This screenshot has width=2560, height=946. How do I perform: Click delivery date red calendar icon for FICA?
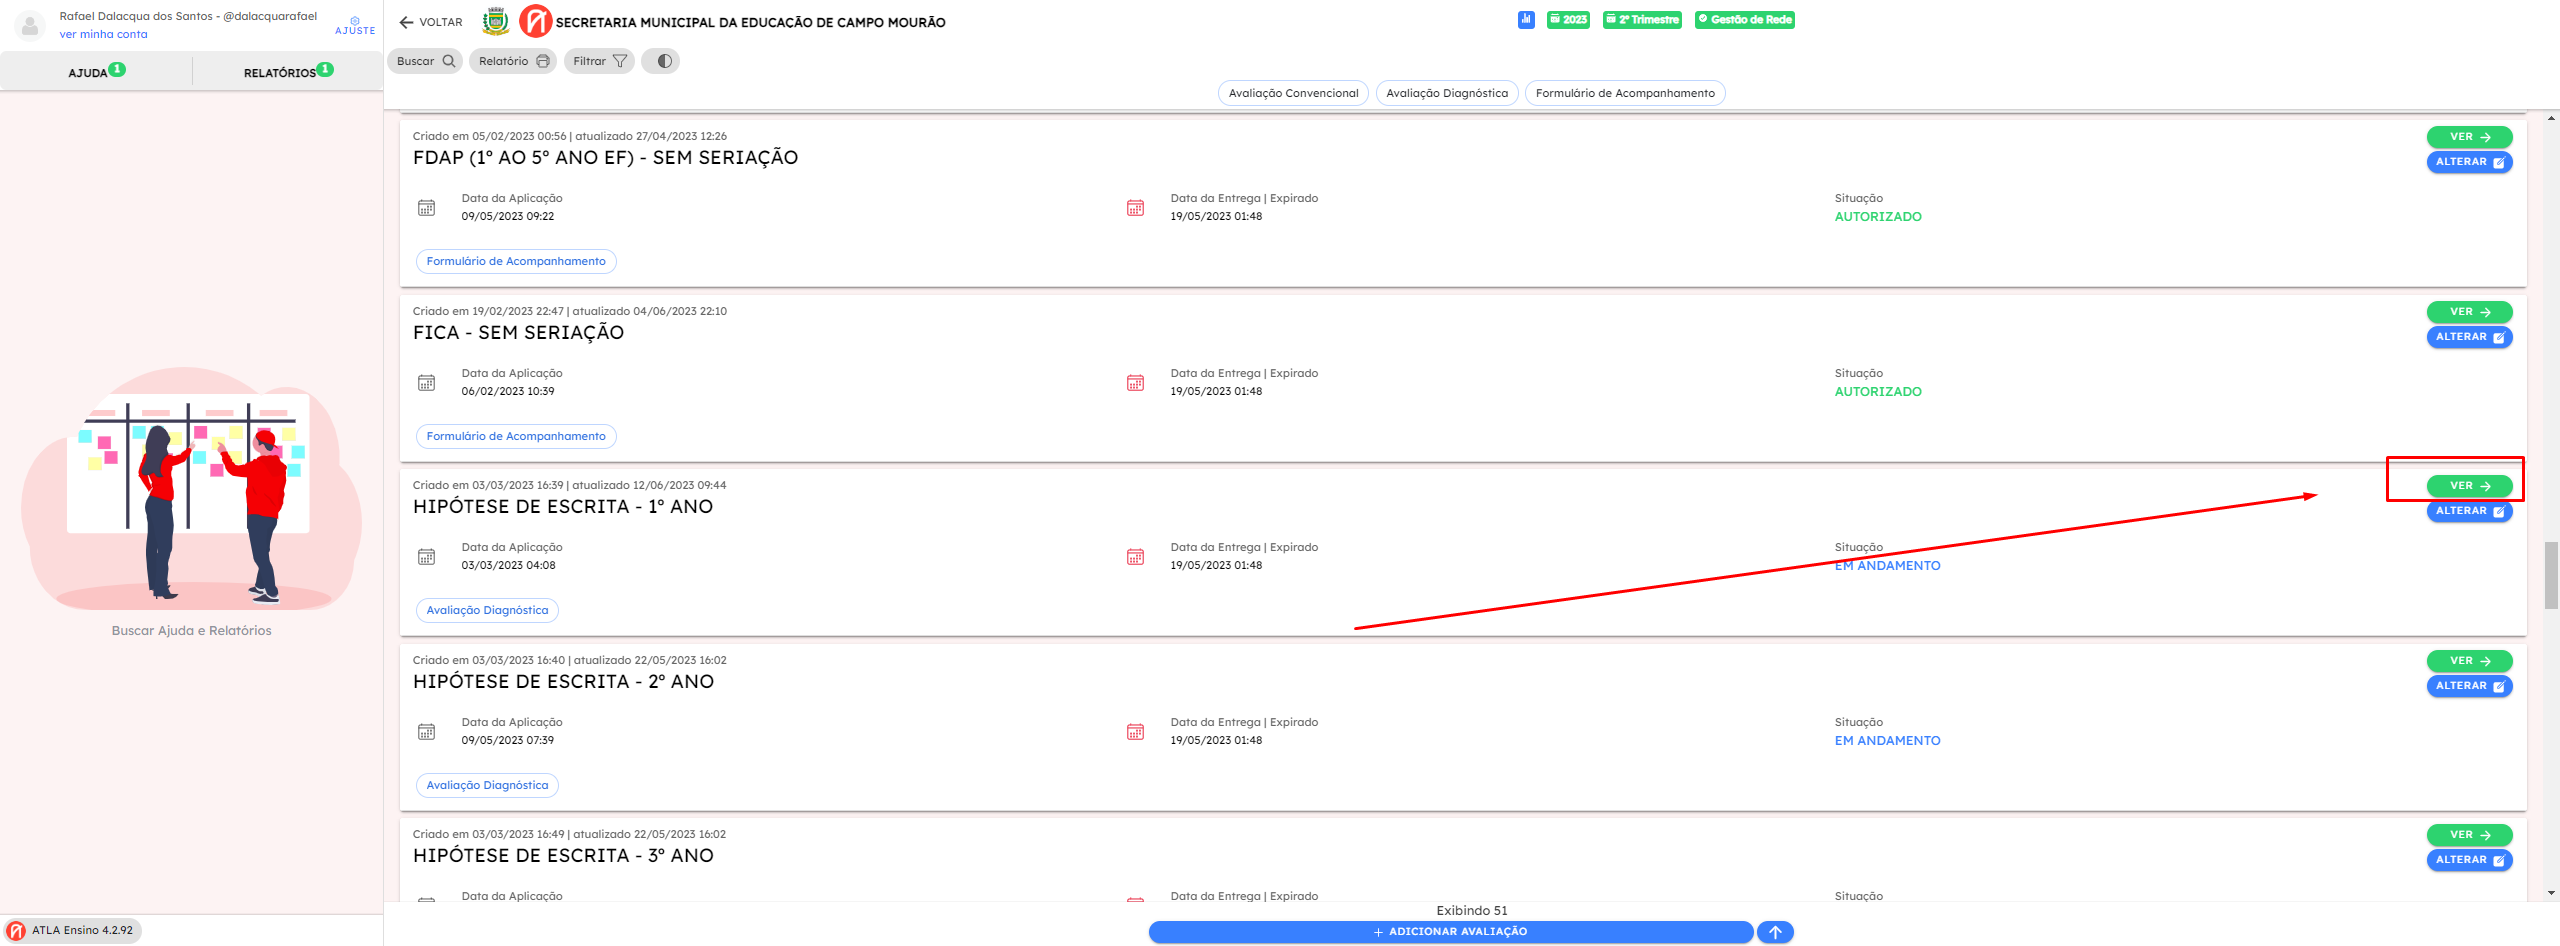pos(1135,383)
